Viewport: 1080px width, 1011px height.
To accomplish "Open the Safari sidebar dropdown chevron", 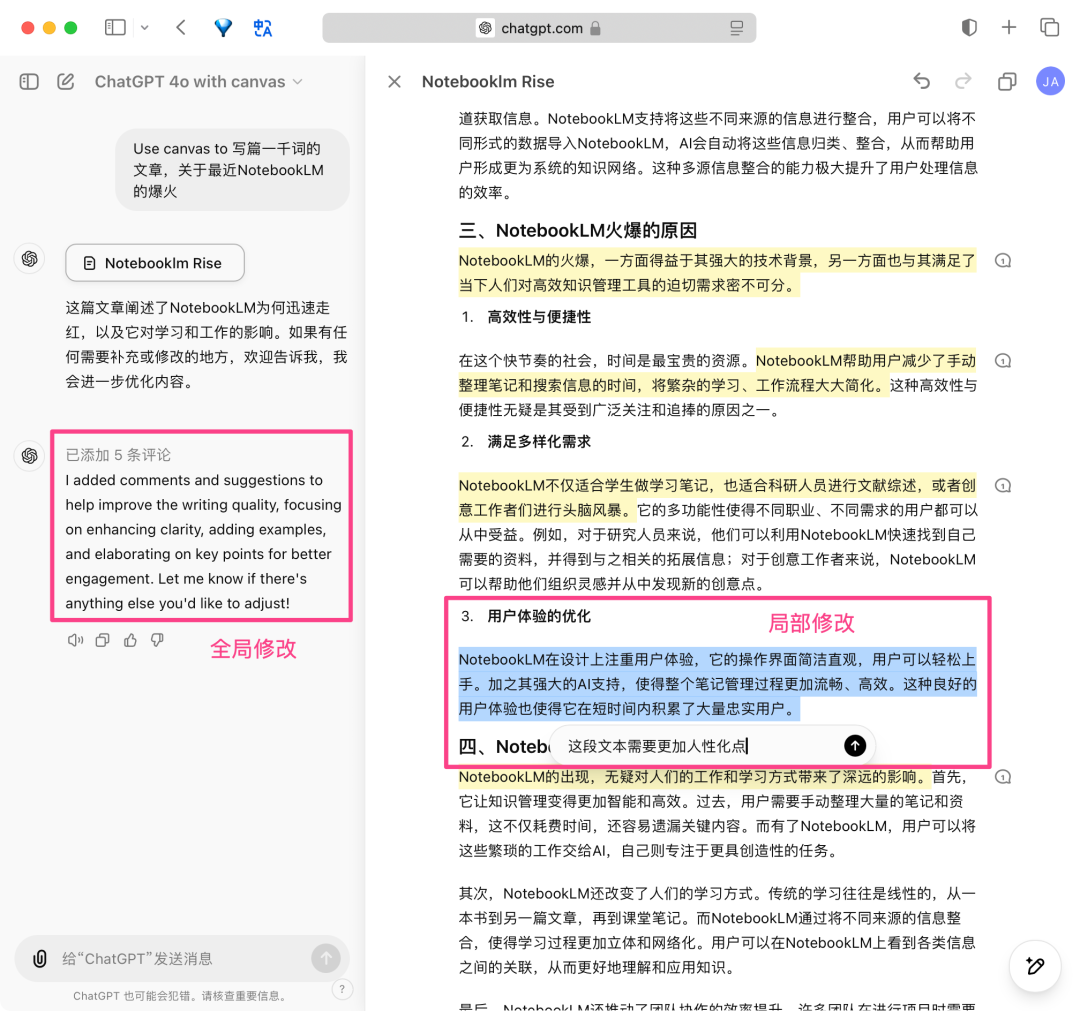I will 145,28.
